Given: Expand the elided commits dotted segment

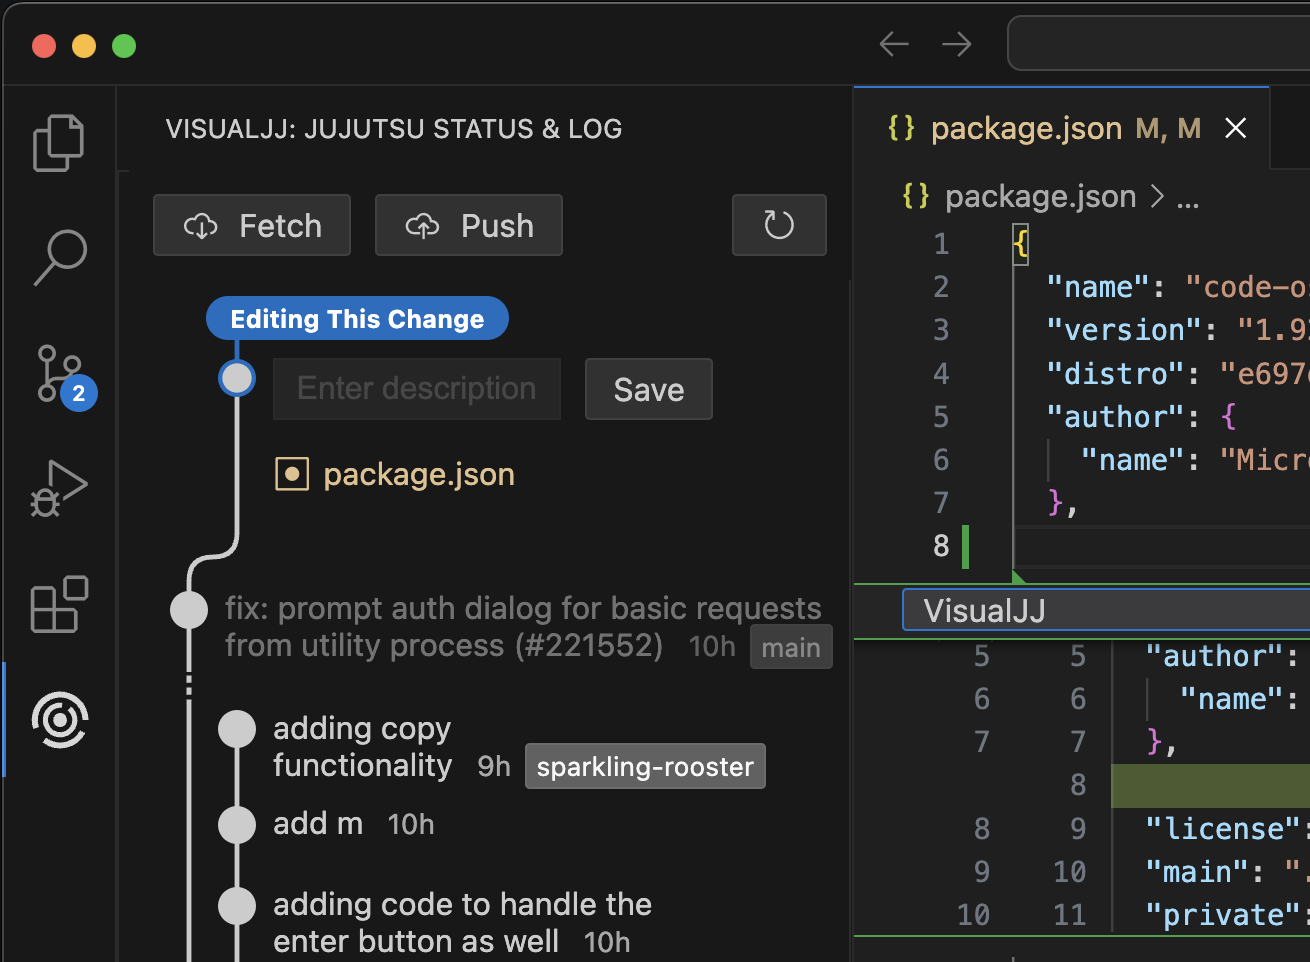Looking at the screenshot, I should point(189,684).
